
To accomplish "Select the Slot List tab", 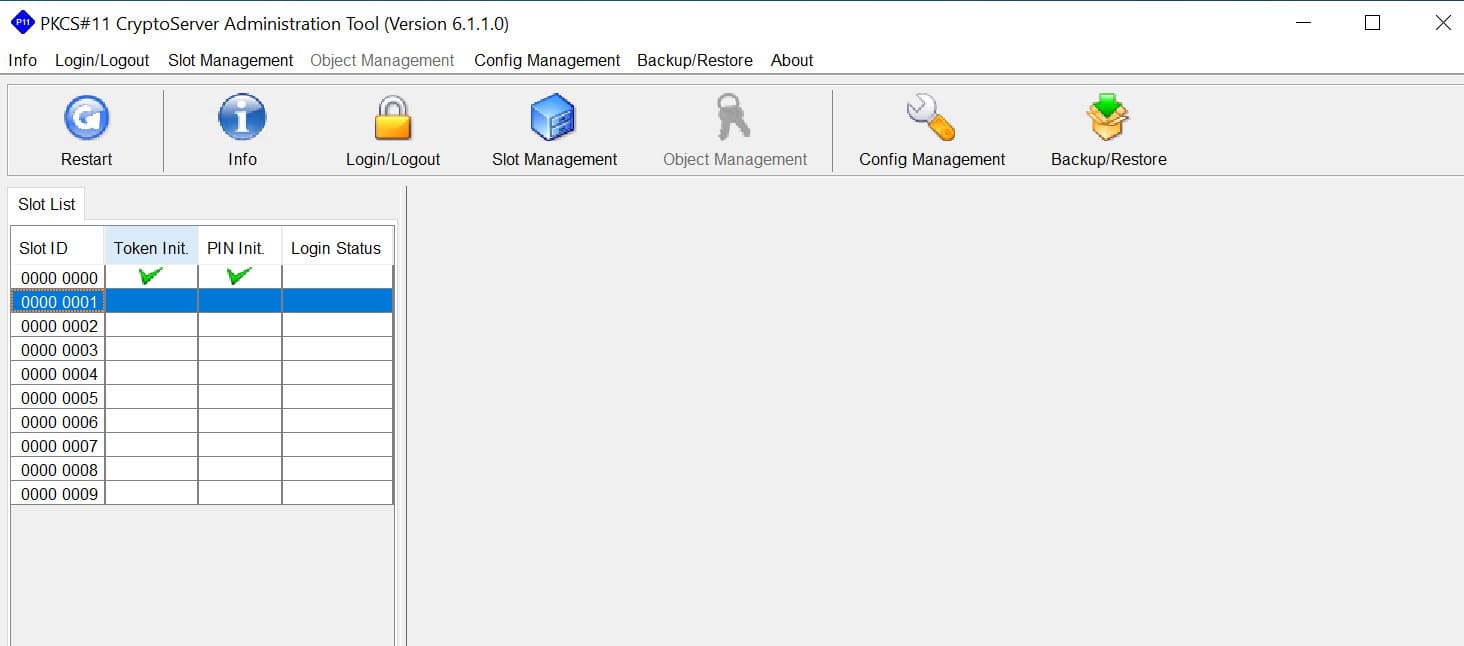I will coord(47,204).
